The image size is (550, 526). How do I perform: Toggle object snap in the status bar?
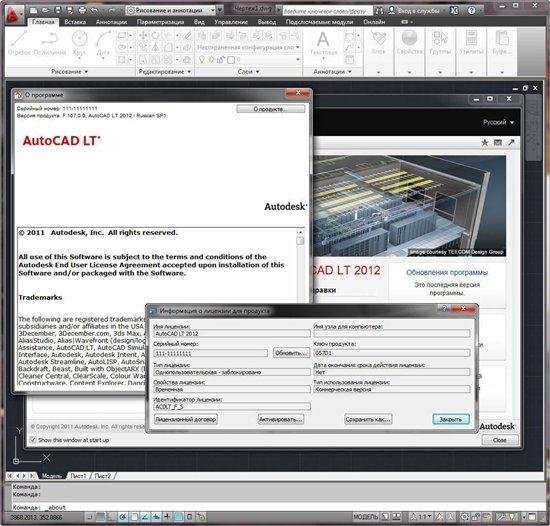click(134, 517)
